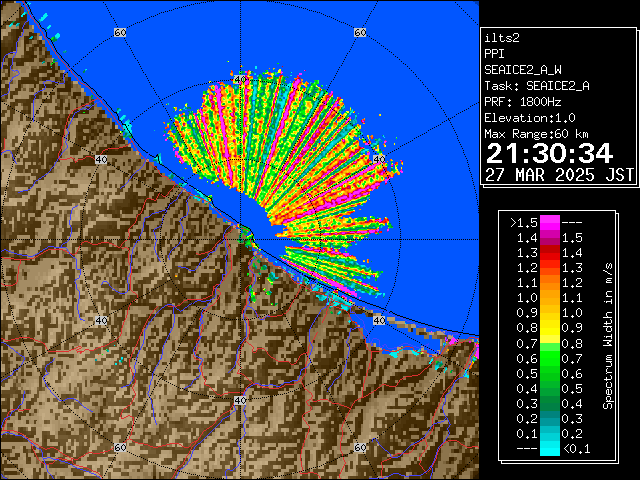Click the radar origin where the crosshair lines meet
Screen dimensions: 640x480
pyautogui.click(x=240, y=240)
